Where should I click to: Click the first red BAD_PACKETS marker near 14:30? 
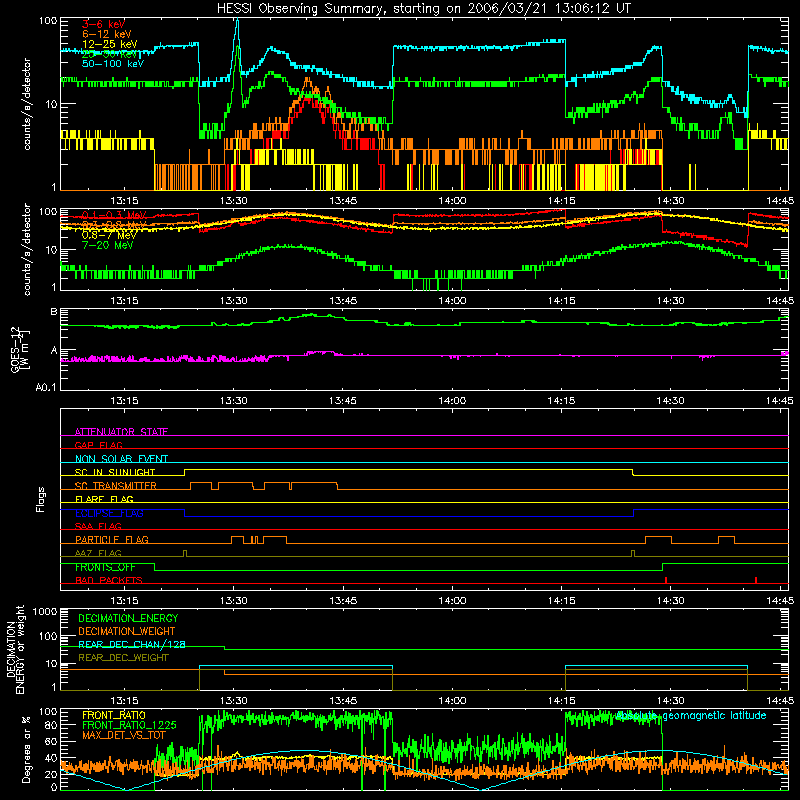(x=666, y=580)
